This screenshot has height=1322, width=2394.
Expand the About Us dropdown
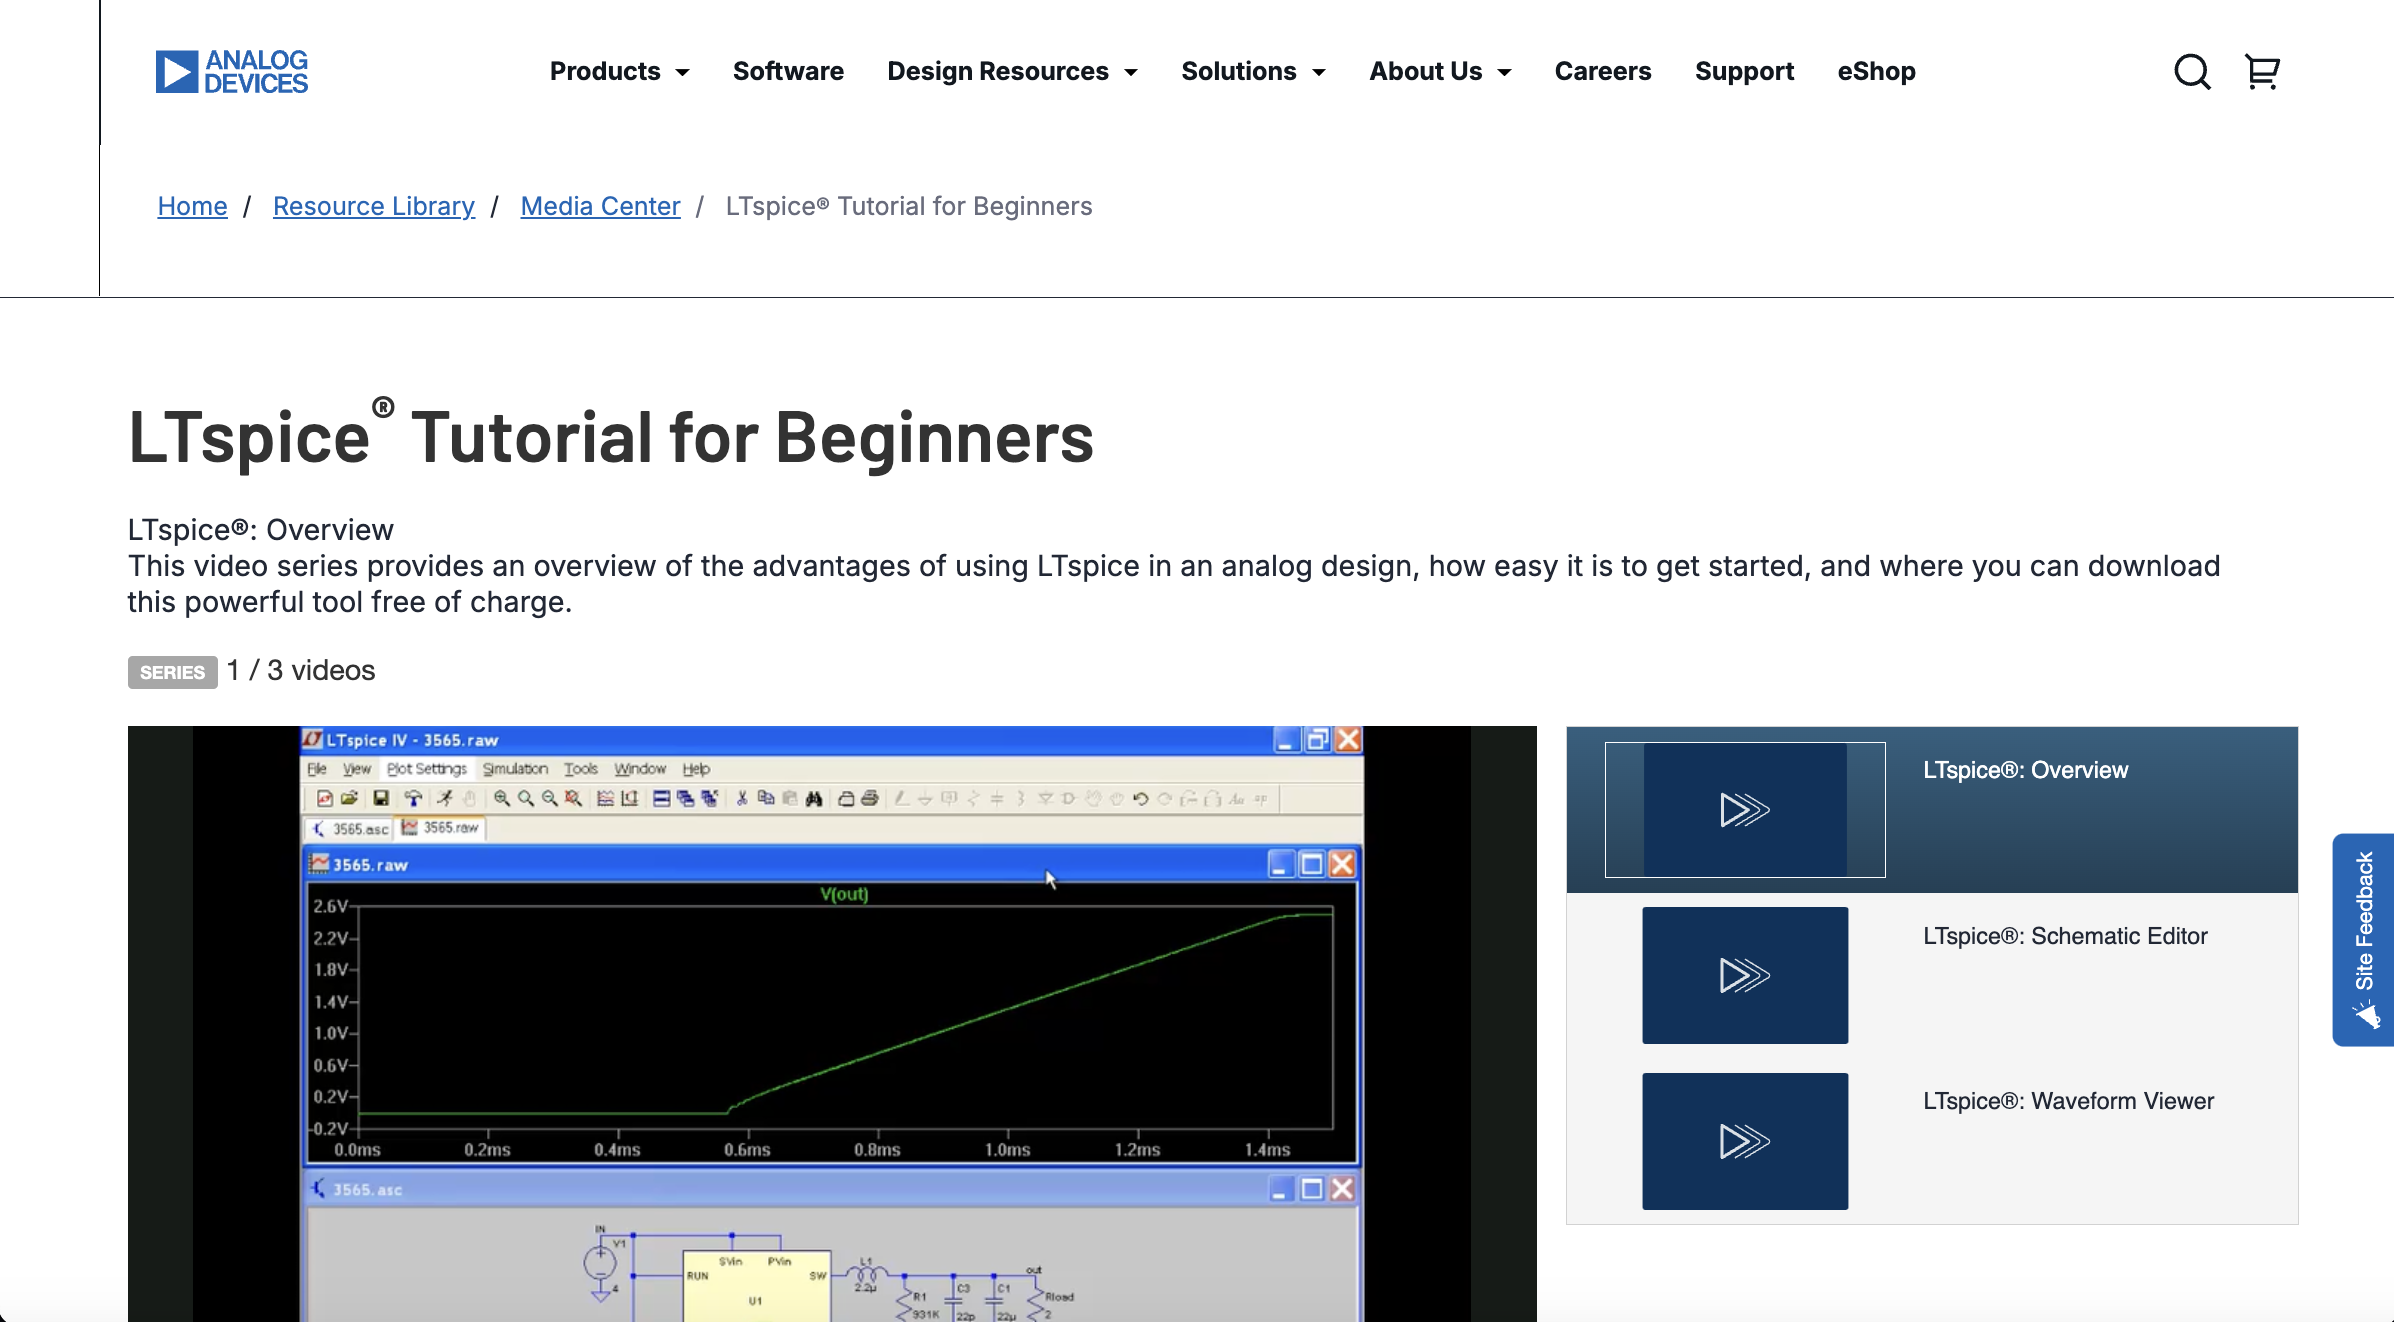pos(1440,71)
